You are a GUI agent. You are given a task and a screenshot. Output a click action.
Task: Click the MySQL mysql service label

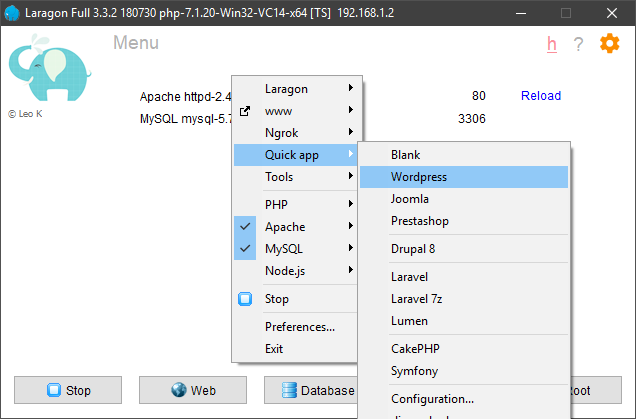[186, 119]
